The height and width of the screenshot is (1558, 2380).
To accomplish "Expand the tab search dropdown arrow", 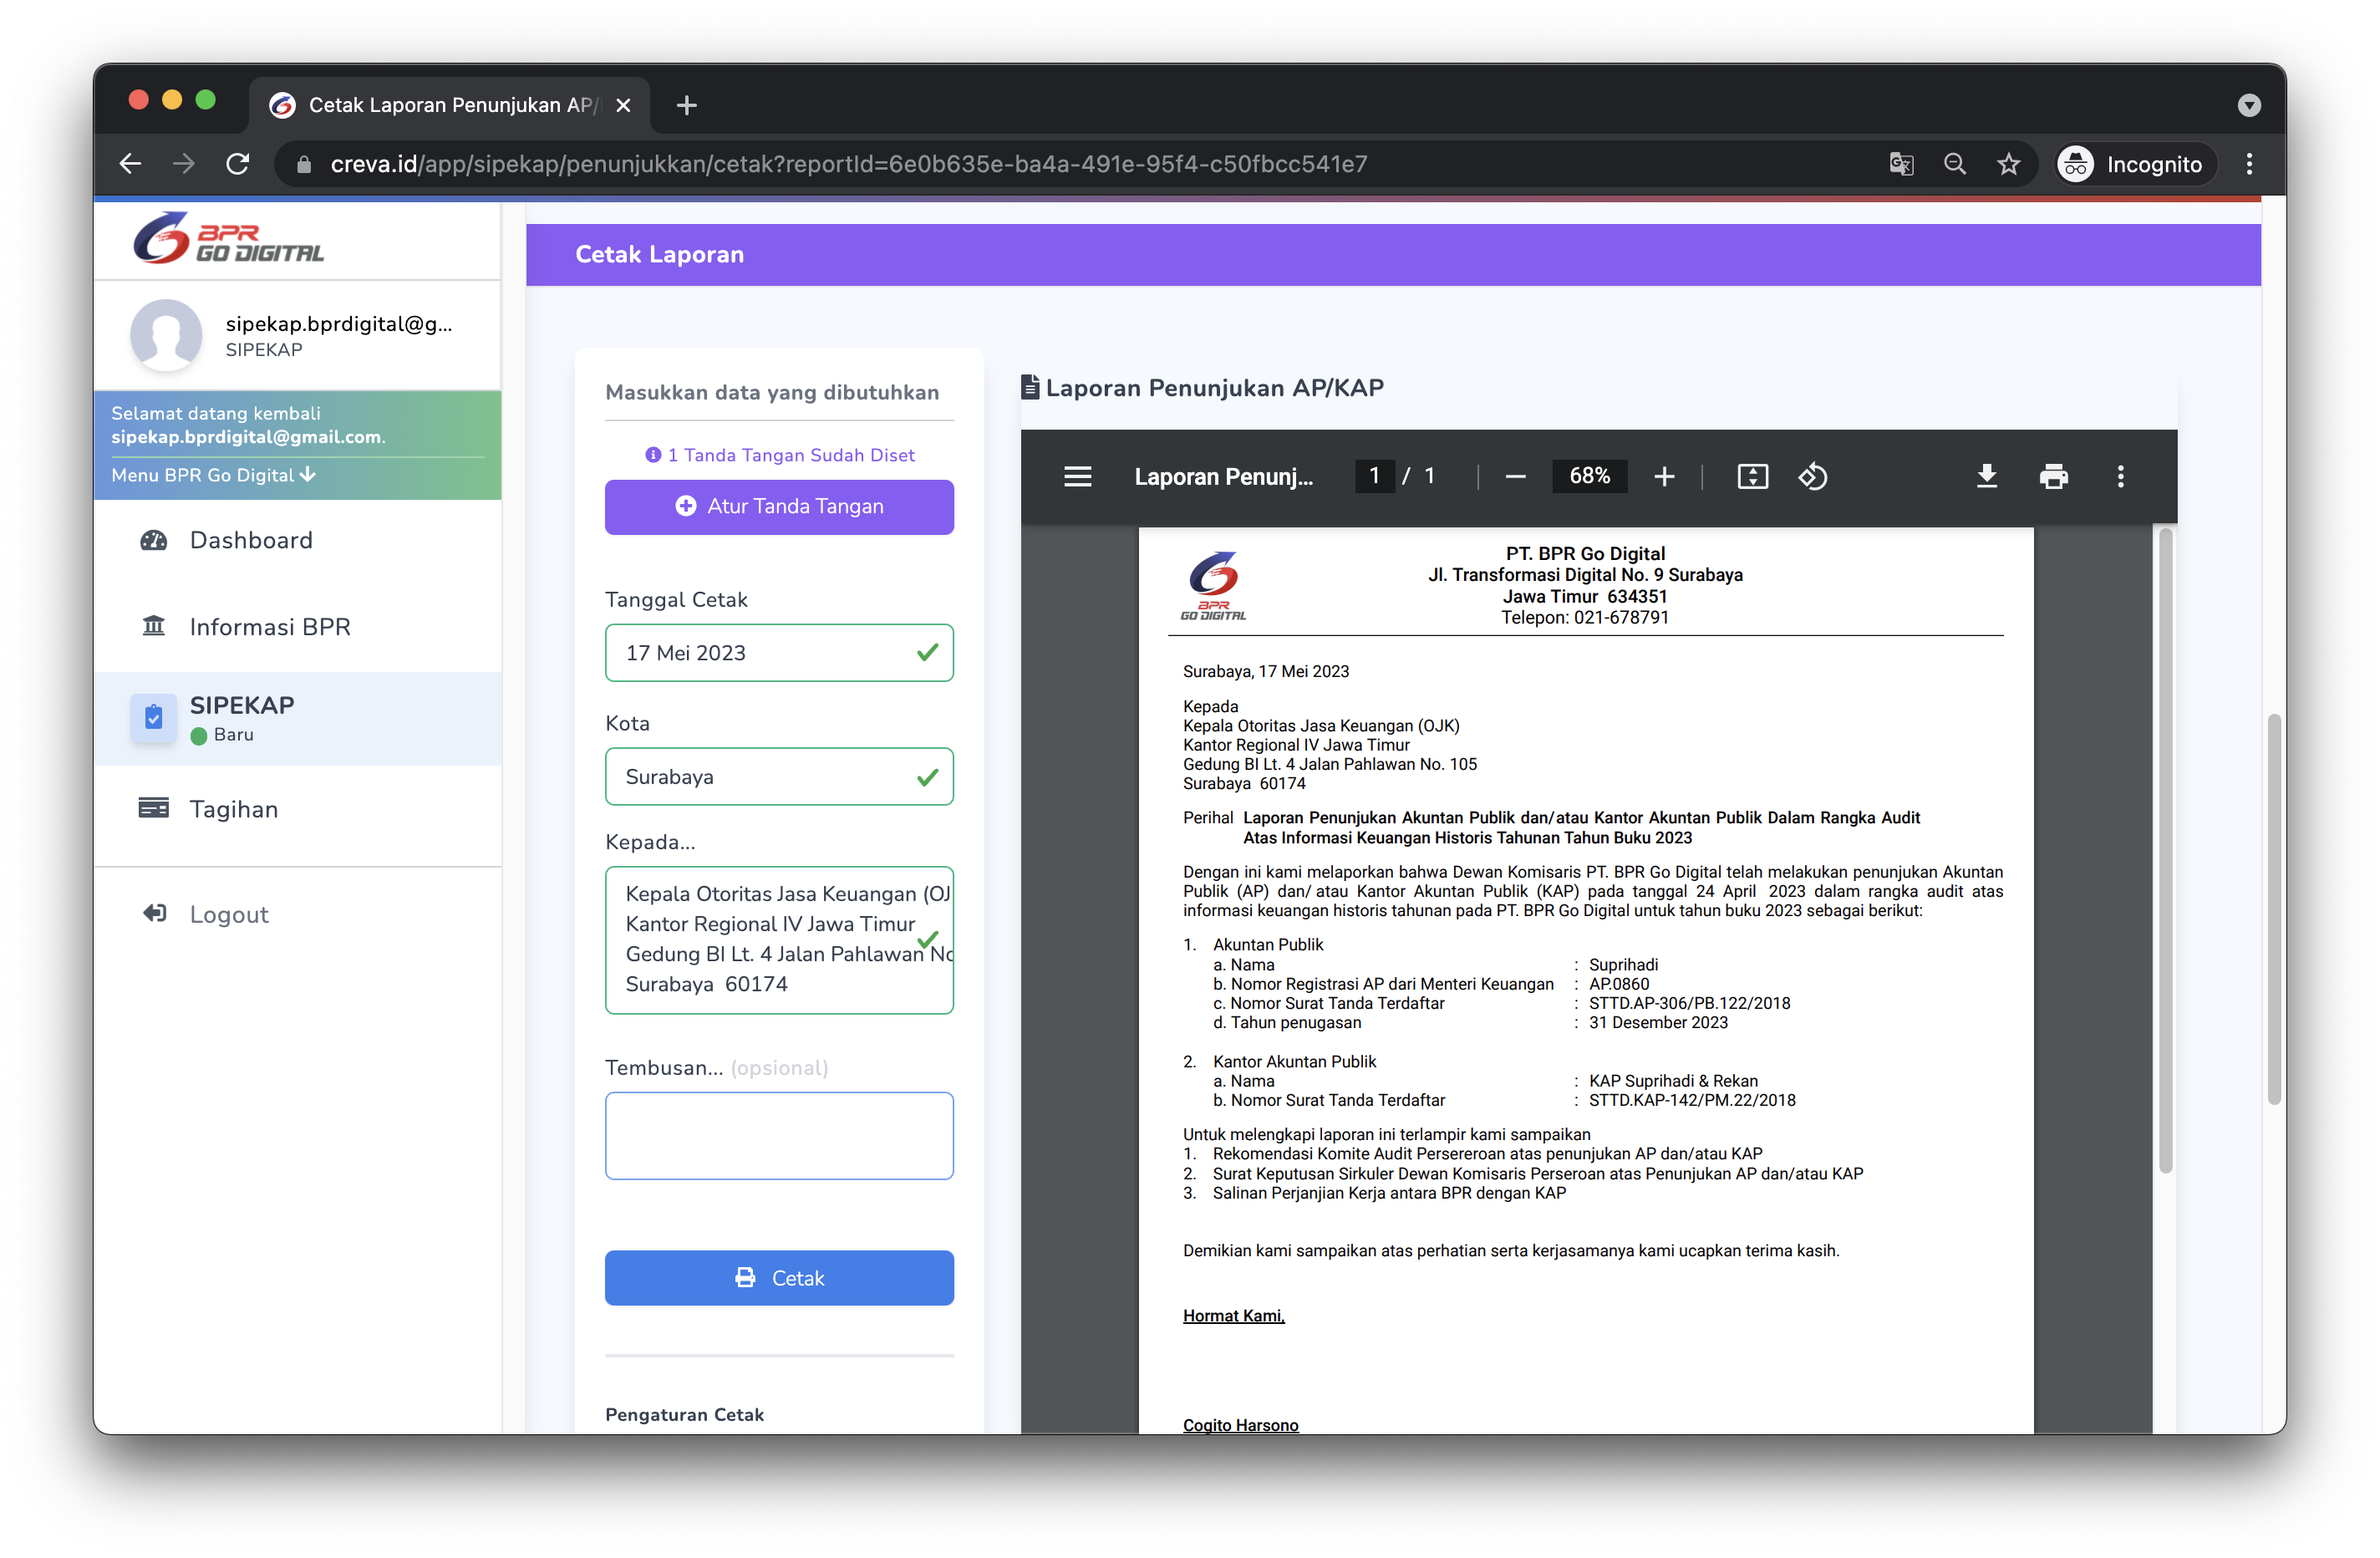I will pos(2248,106).
